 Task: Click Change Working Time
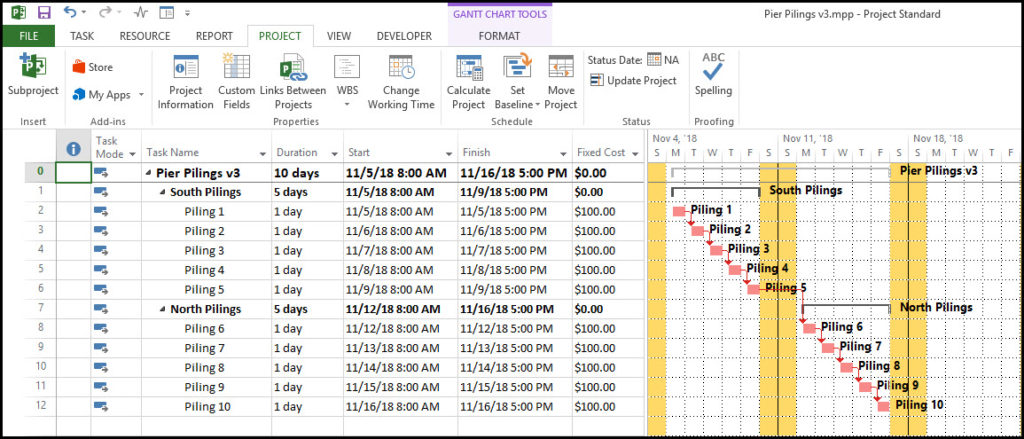[401, 82]
